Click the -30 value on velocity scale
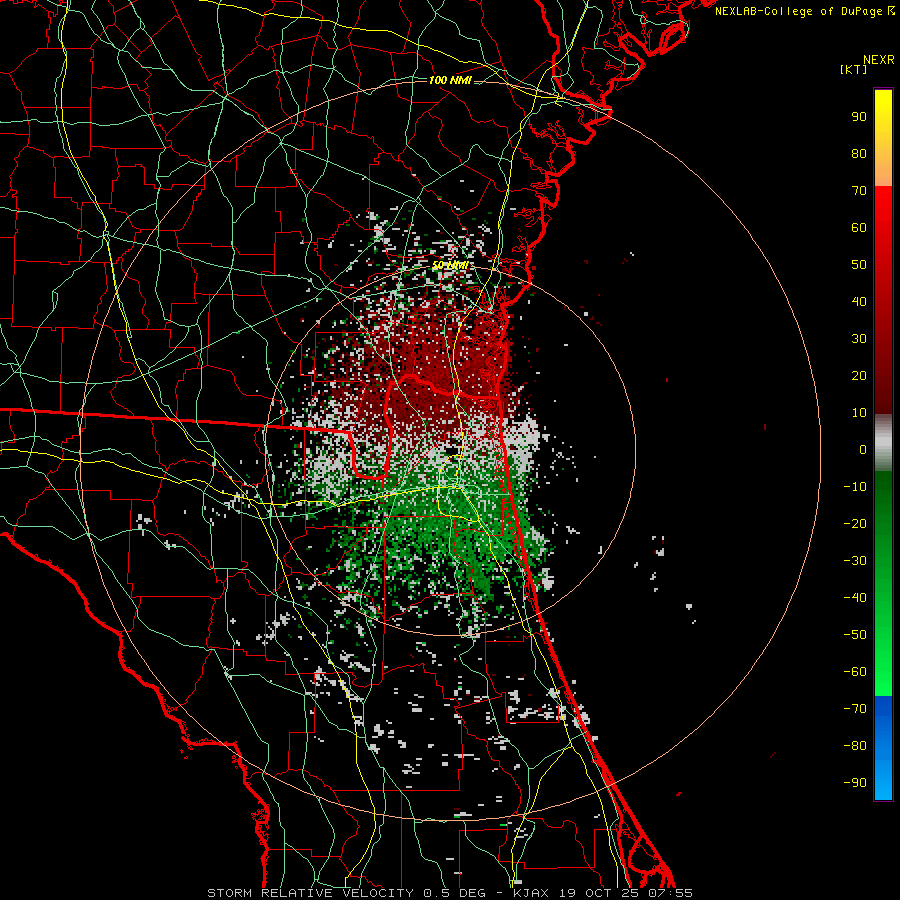 [855, 561]
